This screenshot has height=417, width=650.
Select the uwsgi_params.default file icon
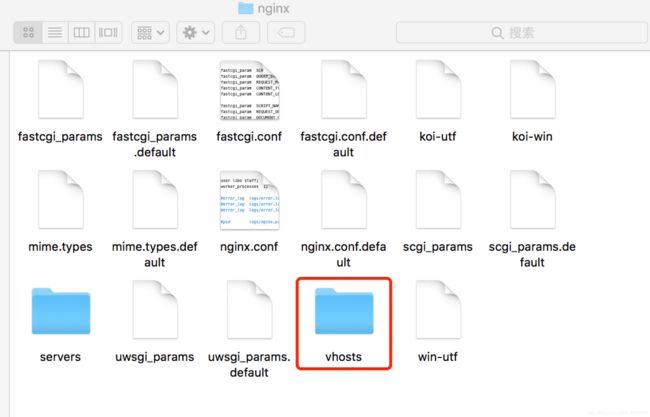tap(250, 310)
